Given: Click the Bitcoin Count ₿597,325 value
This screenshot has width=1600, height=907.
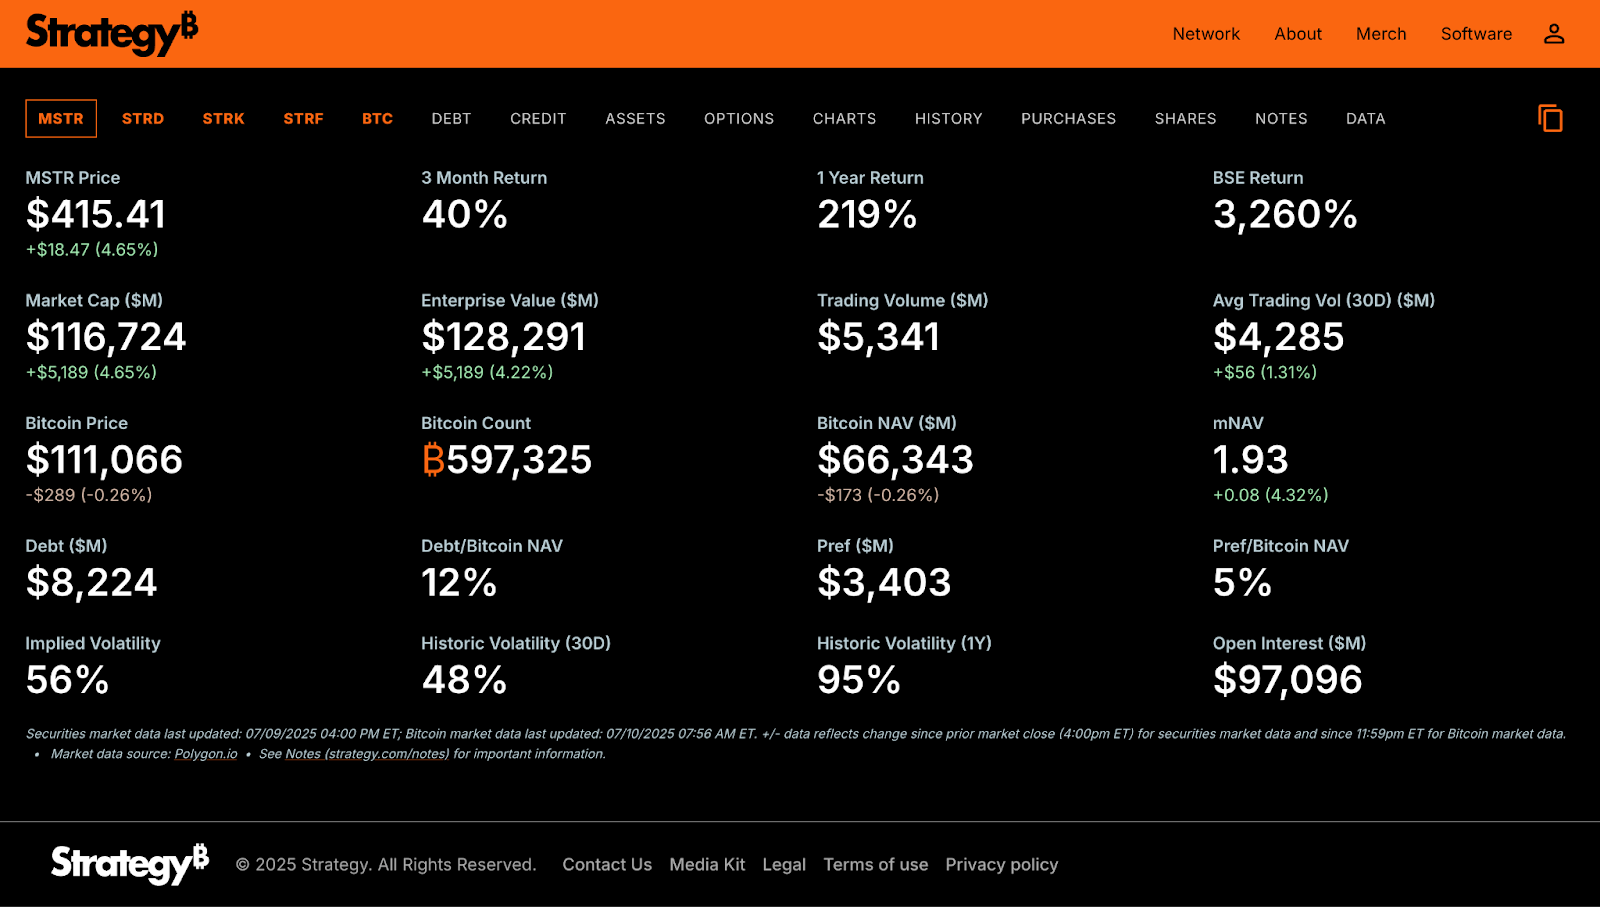Looking at the screenshot, I should 507,460.
